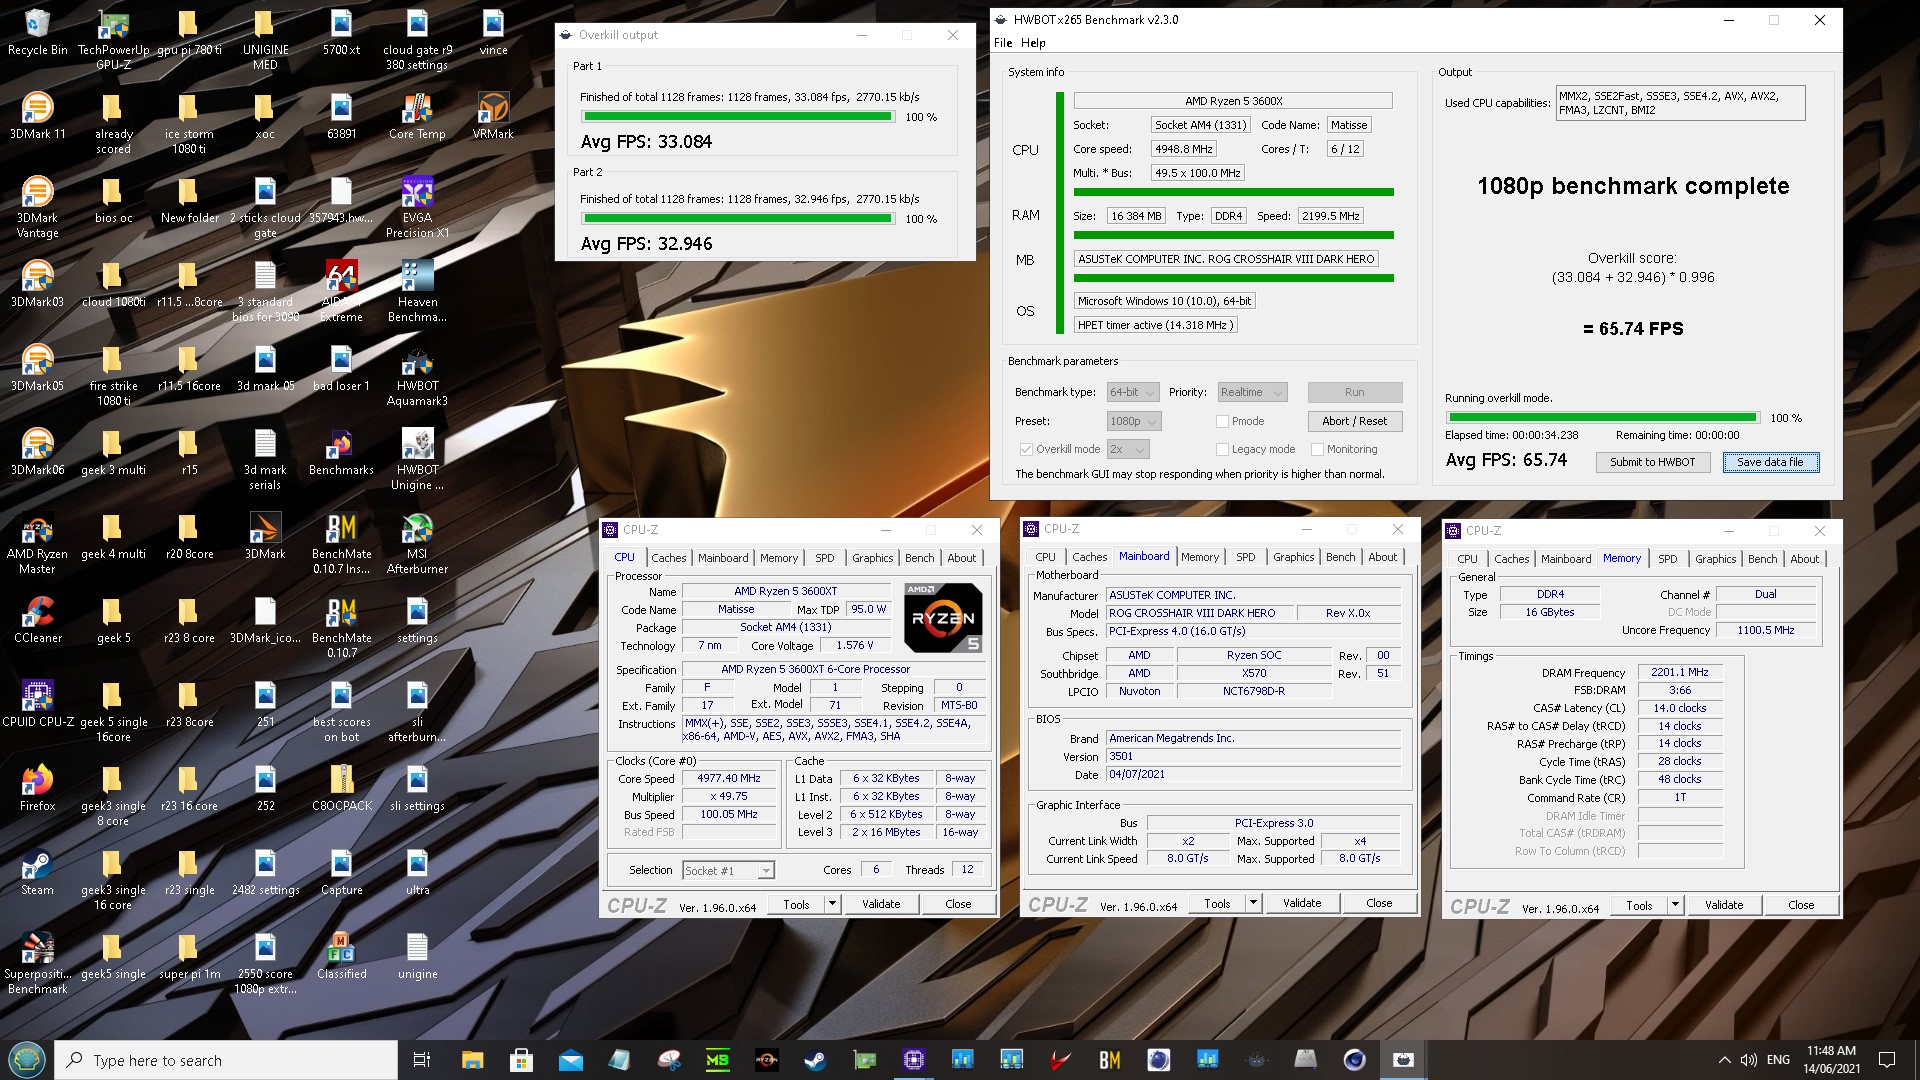Click Save data file button
1920x1080 pixels.
(x=1770, y=462)
